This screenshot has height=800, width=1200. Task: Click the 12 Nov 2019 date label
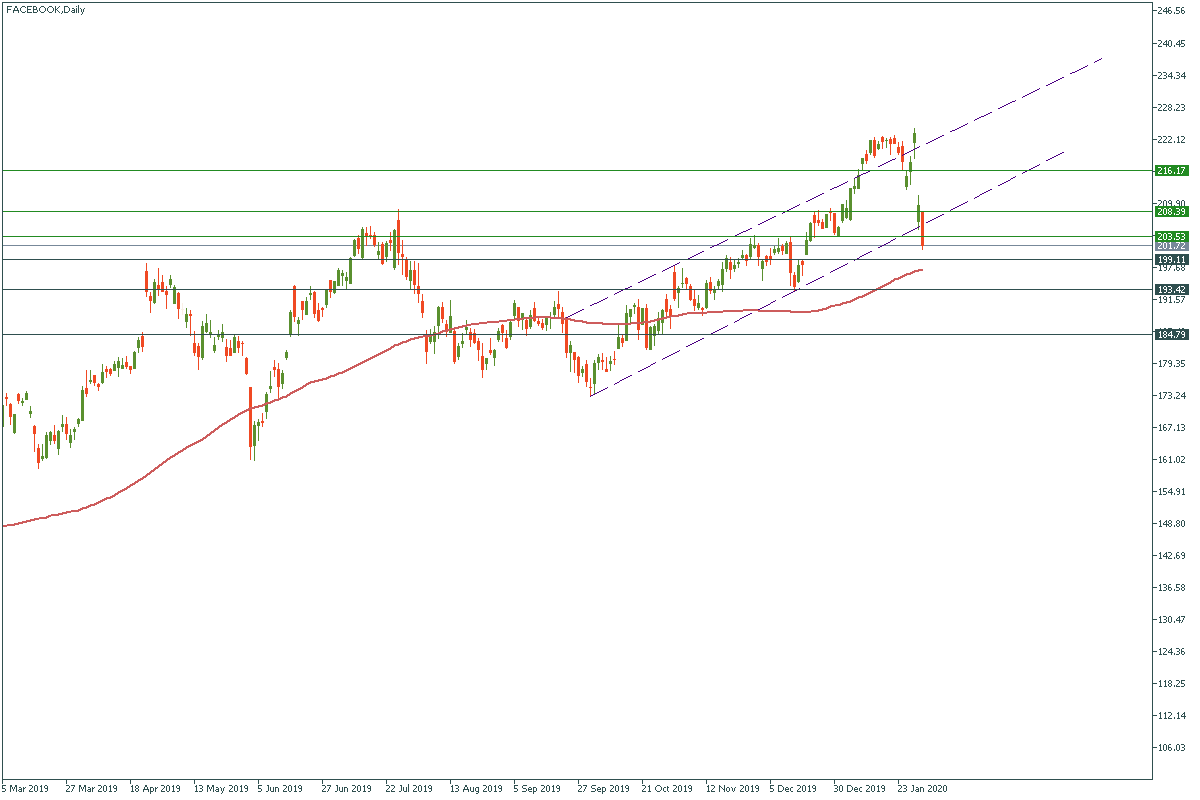point(732,788)
